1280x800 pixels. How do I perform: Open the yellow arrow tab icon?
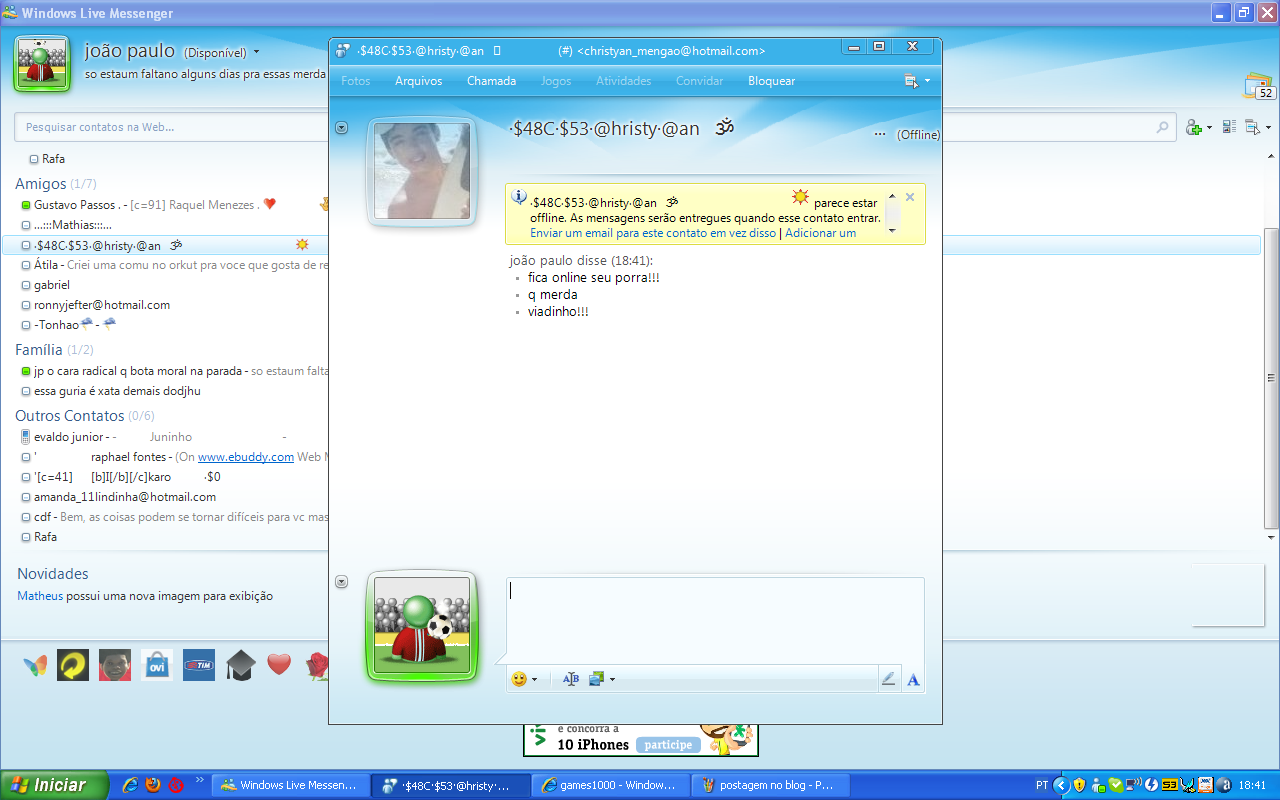pos(73,666)
